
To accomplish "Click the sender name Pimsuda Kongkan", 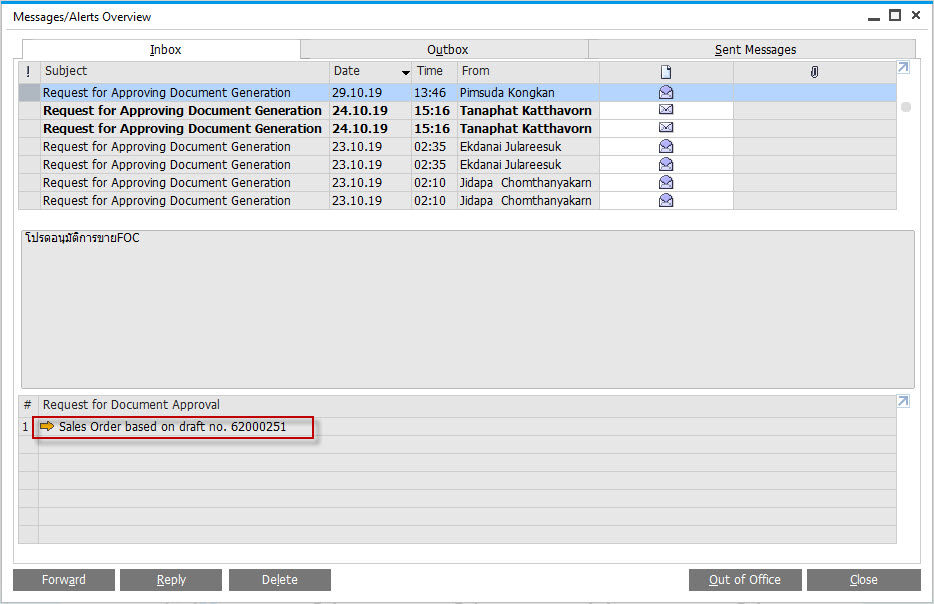I will click(507, 93).
